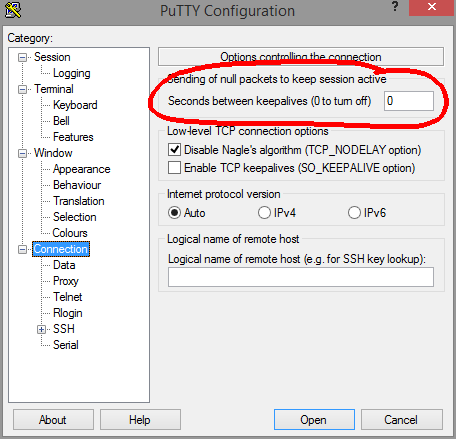The height and width of the screenshot is (439, 456).
Task: Click the seconds between keepalives field
Action: (409, 101)
